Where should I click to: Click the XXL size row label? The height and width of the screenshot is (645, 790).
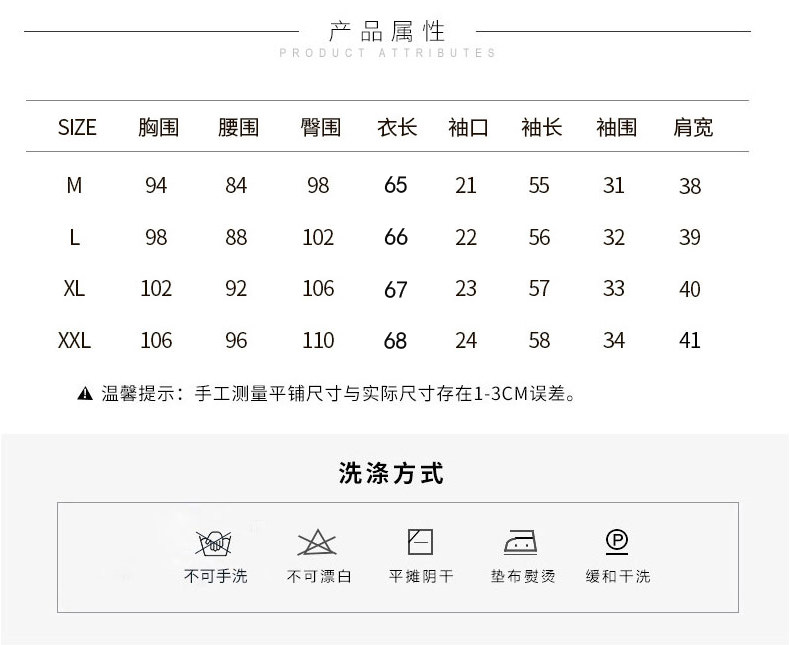[x=74, y=341]
